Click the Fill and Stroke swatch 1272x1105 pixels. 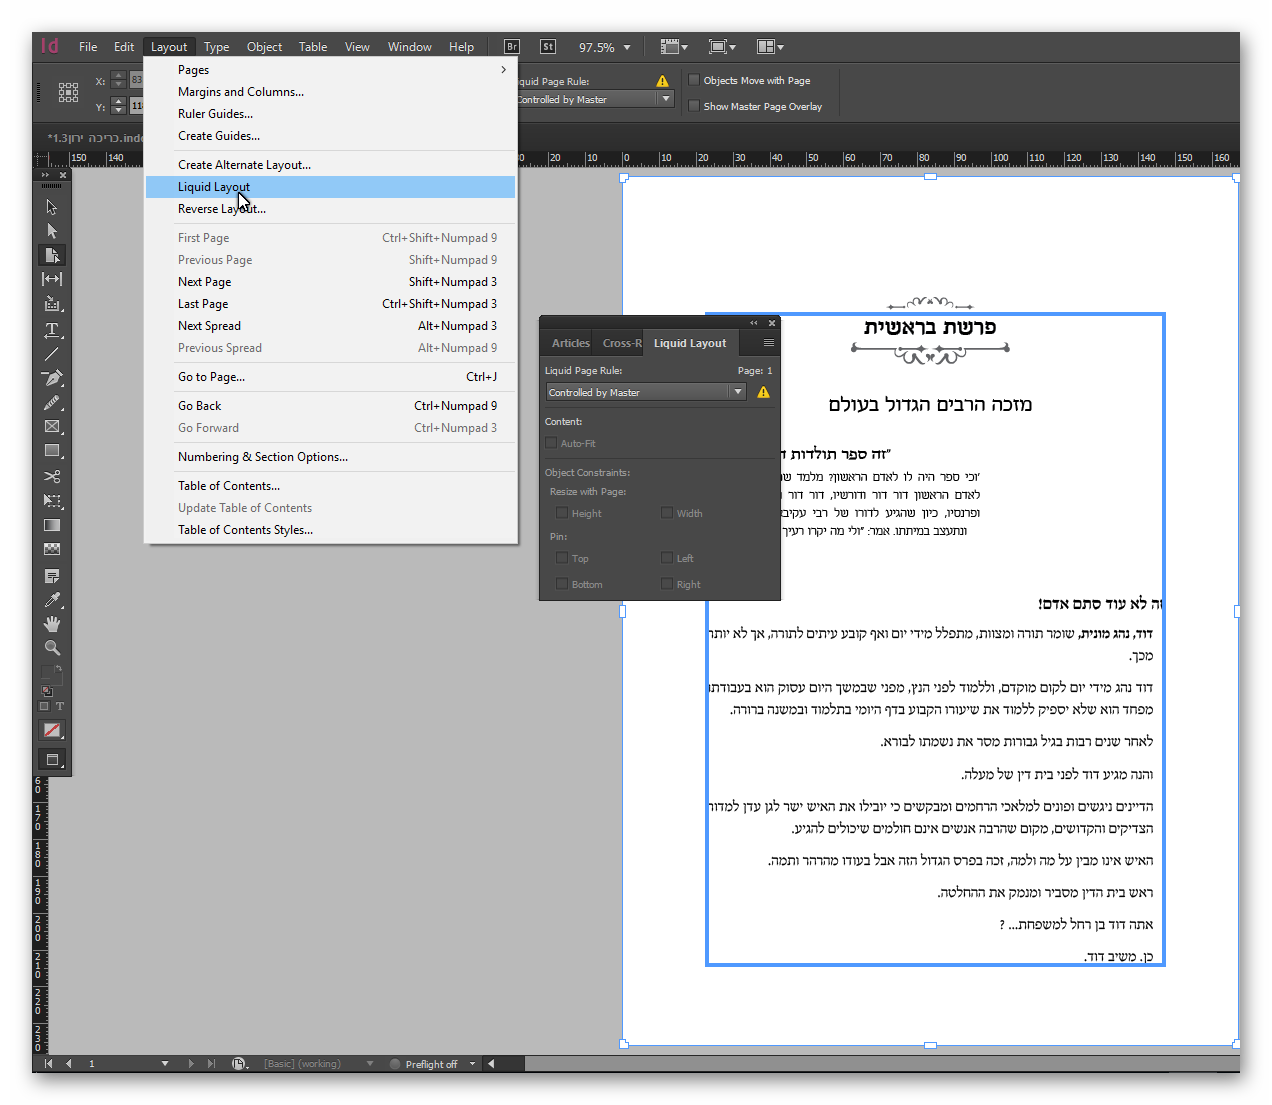coord(52,673)
